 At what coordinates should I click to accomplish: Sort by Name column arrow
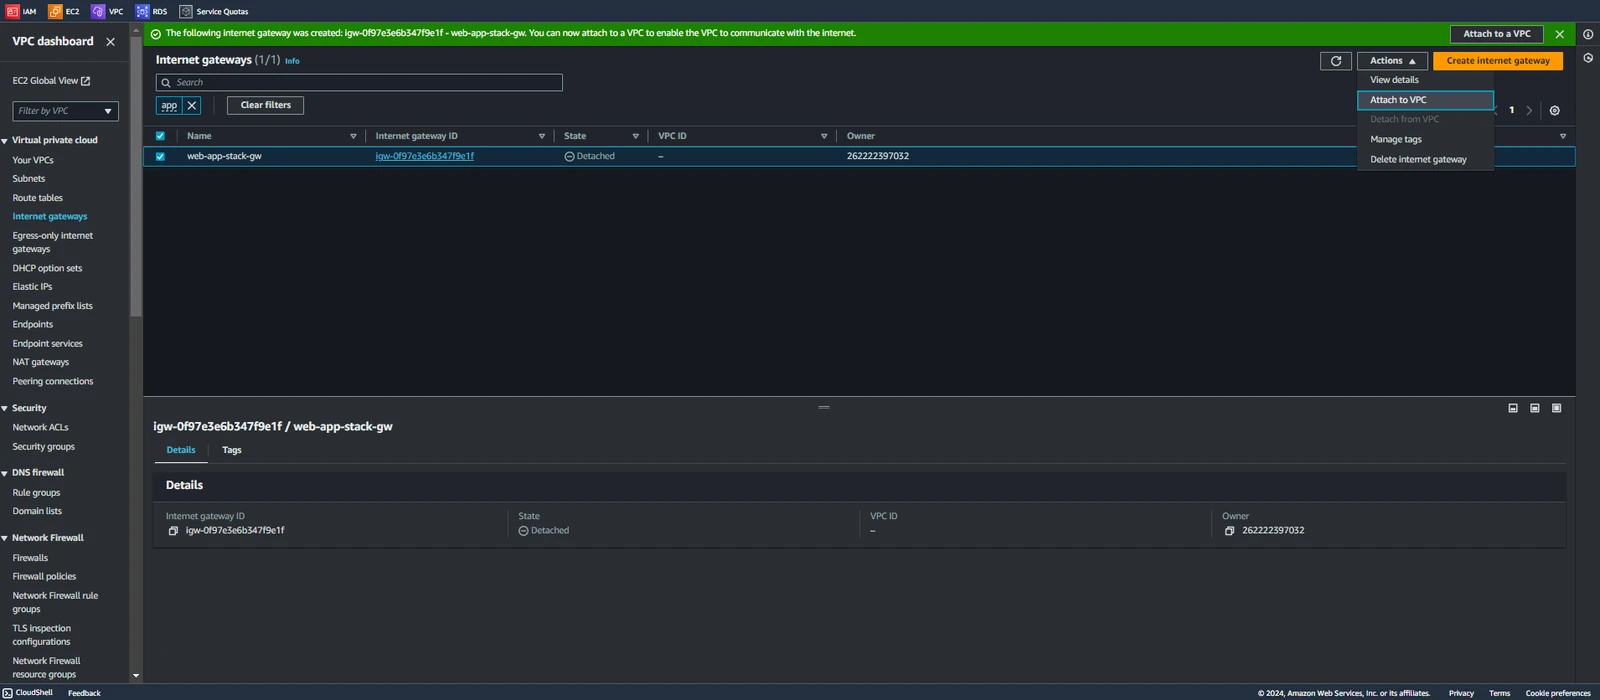pos(353,136)
